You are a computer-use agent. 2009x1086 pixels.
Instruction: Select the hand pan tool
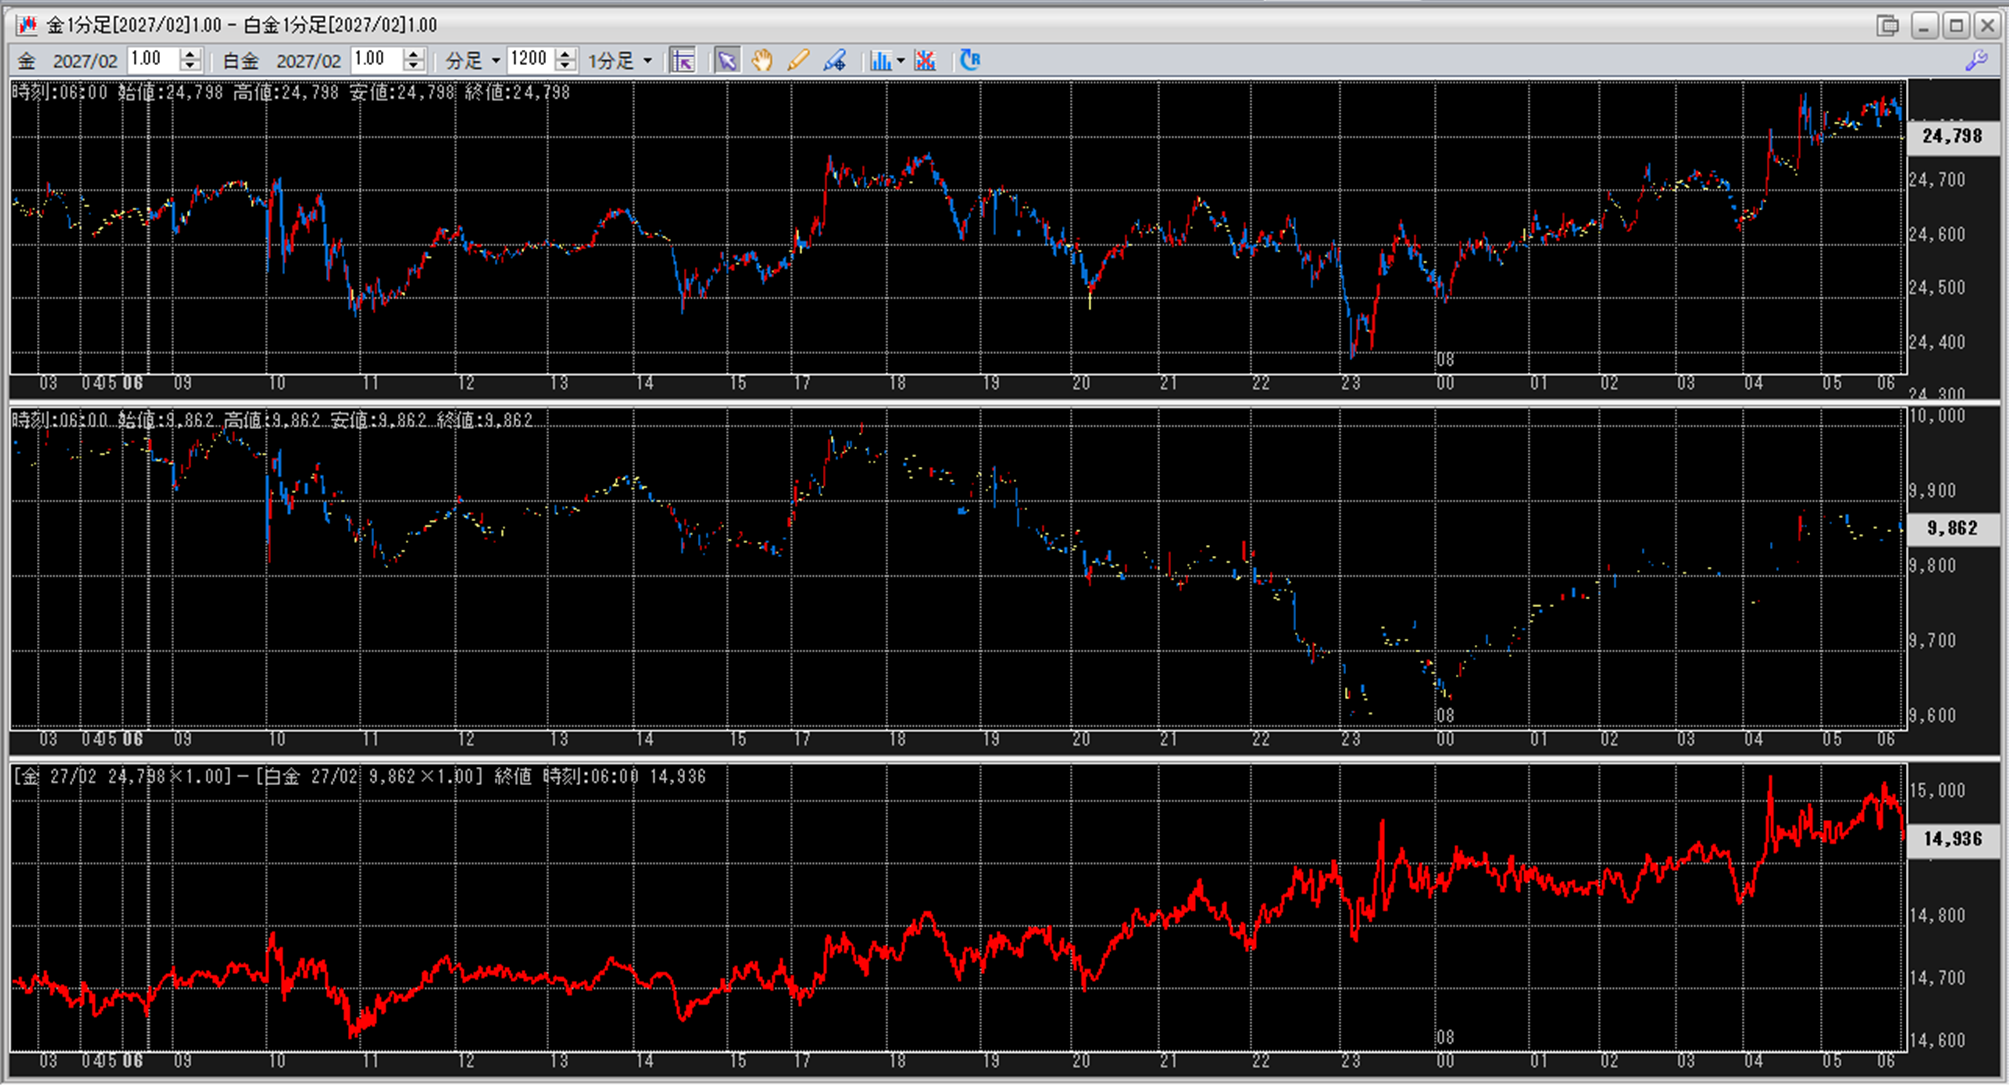pos(762,61)
